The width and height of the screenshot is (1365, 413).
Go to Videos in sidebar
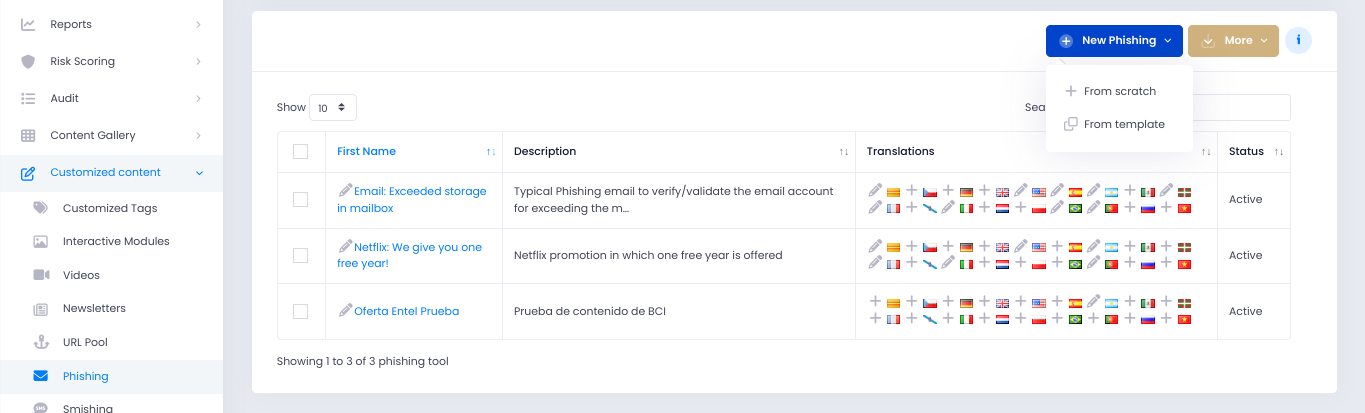[x=81, y=275]
